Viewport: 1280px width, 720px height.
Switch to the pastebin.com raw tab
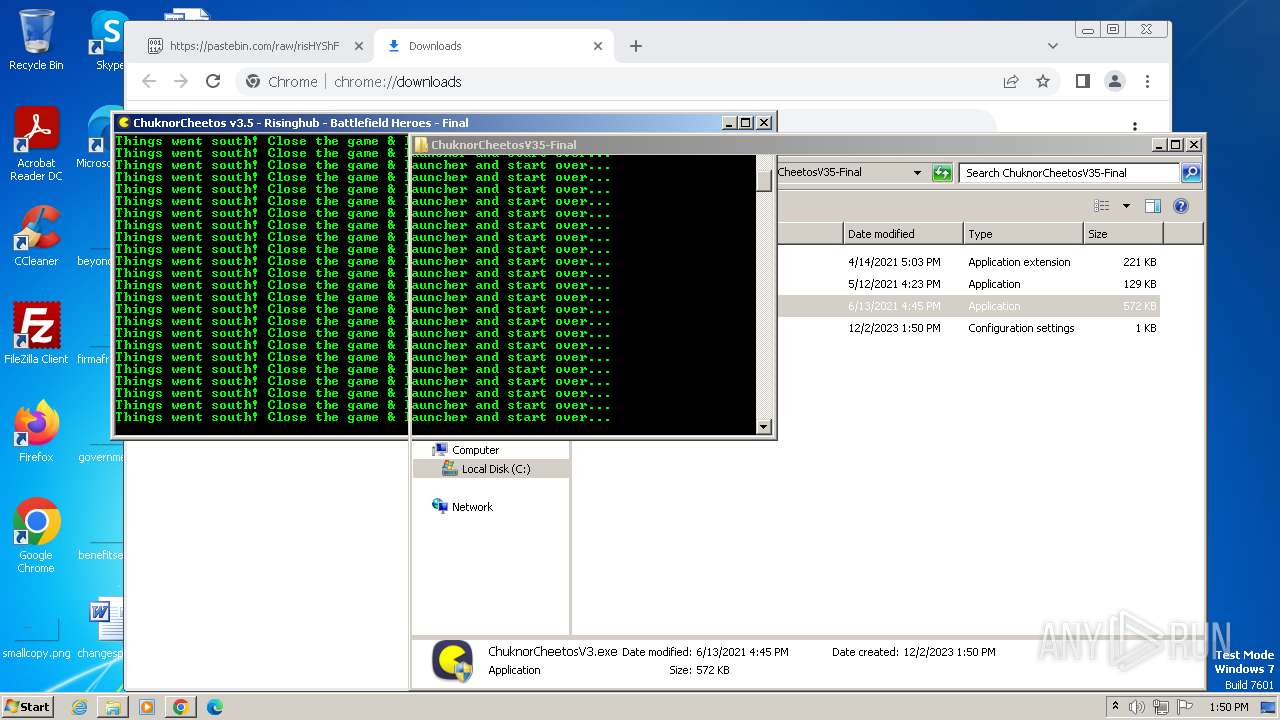pyautogui.click(x=254, y=46)
